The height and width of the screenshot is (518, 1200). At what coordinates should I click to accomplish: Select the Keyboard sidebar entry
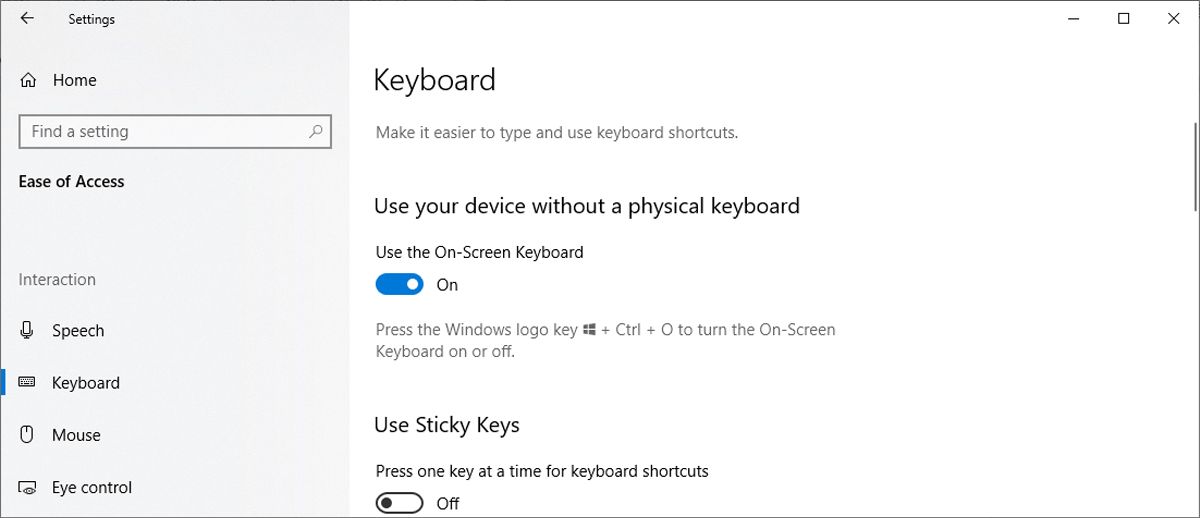pos(86,383)
